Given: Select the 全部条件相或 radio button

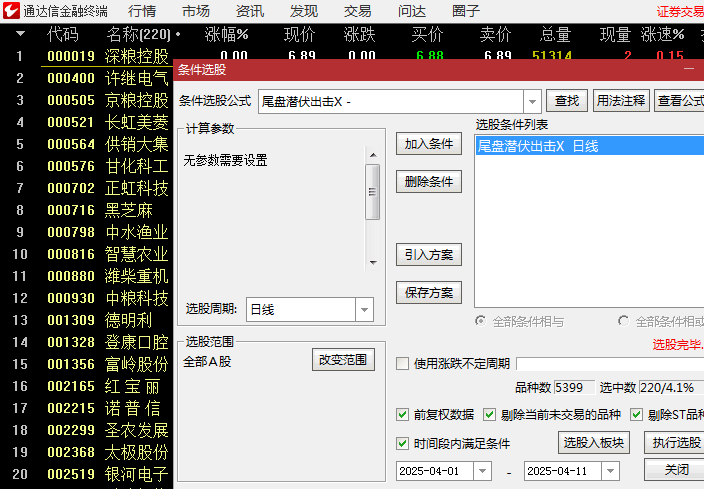Looking at the screenshot, I should [623, 321].
